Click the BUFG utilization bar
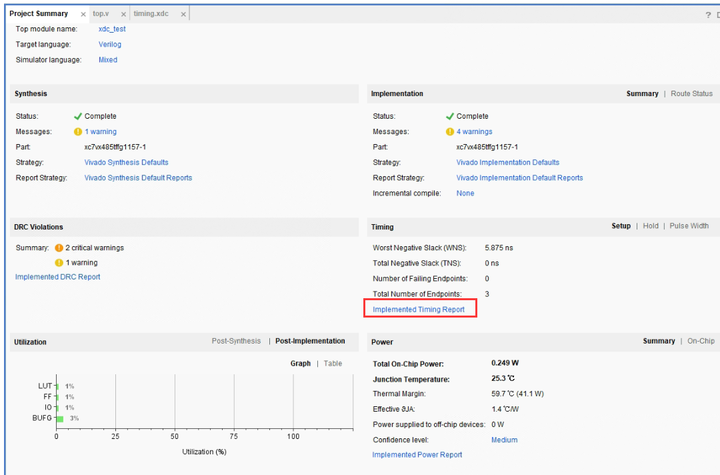 pos(60,418)
